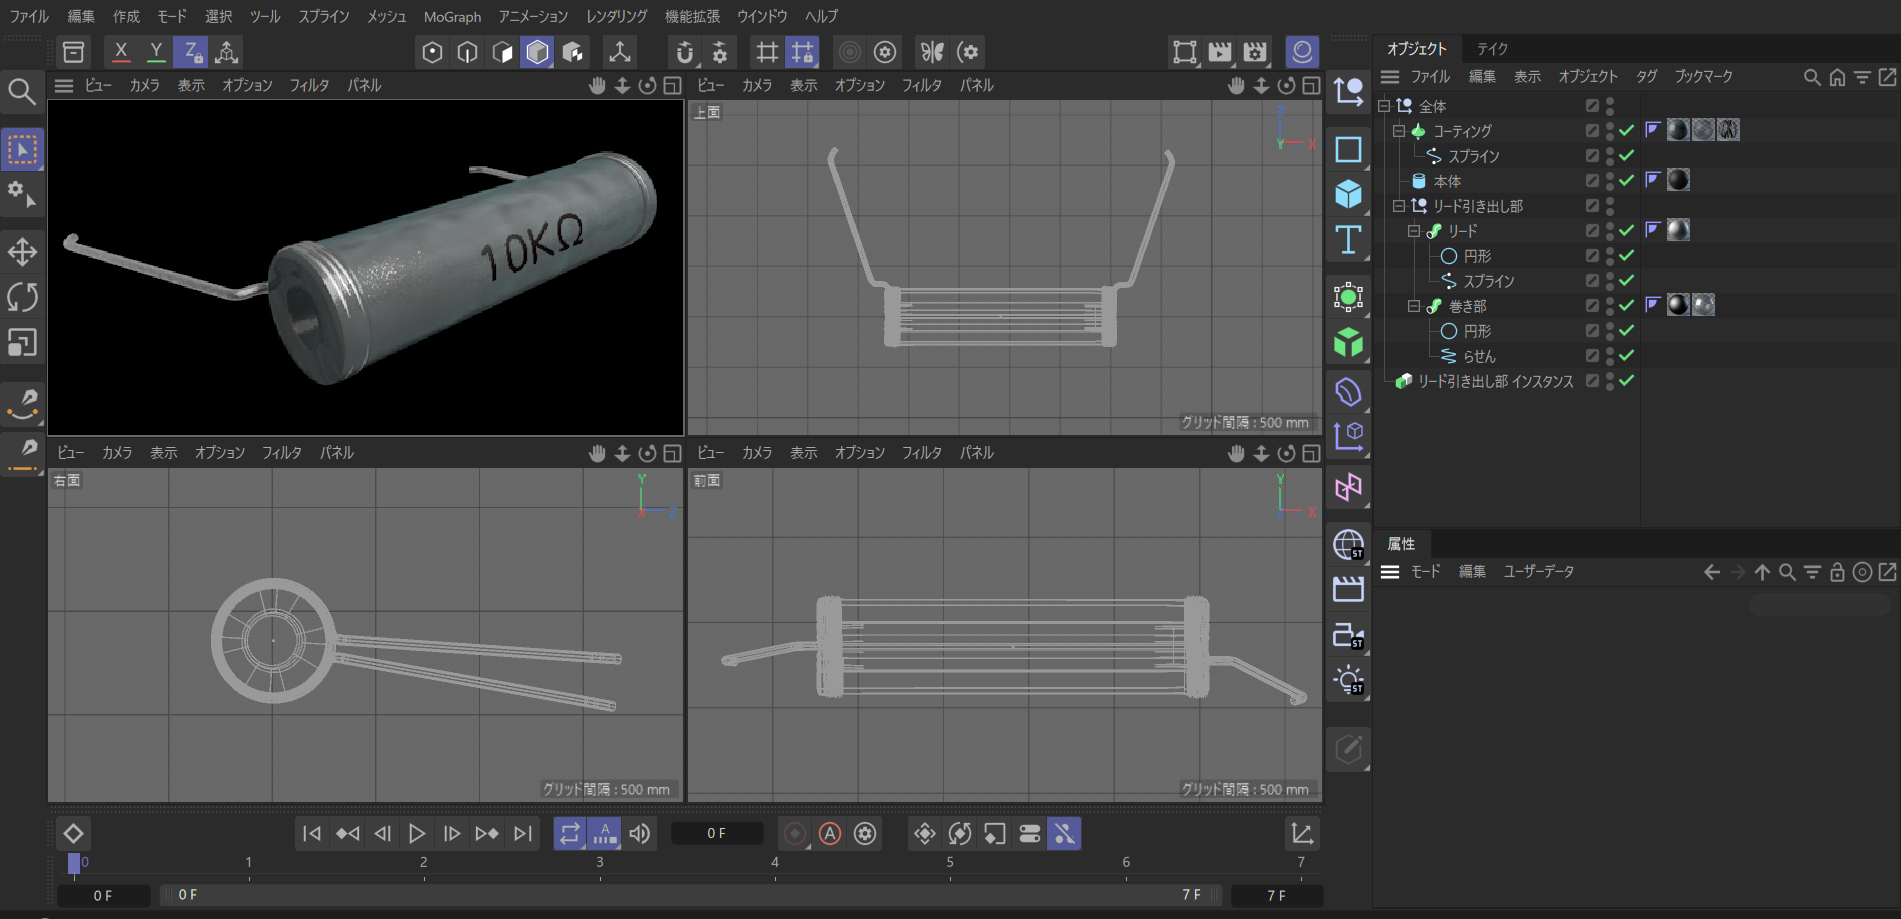Toggle X axis lock

(121, 52)
